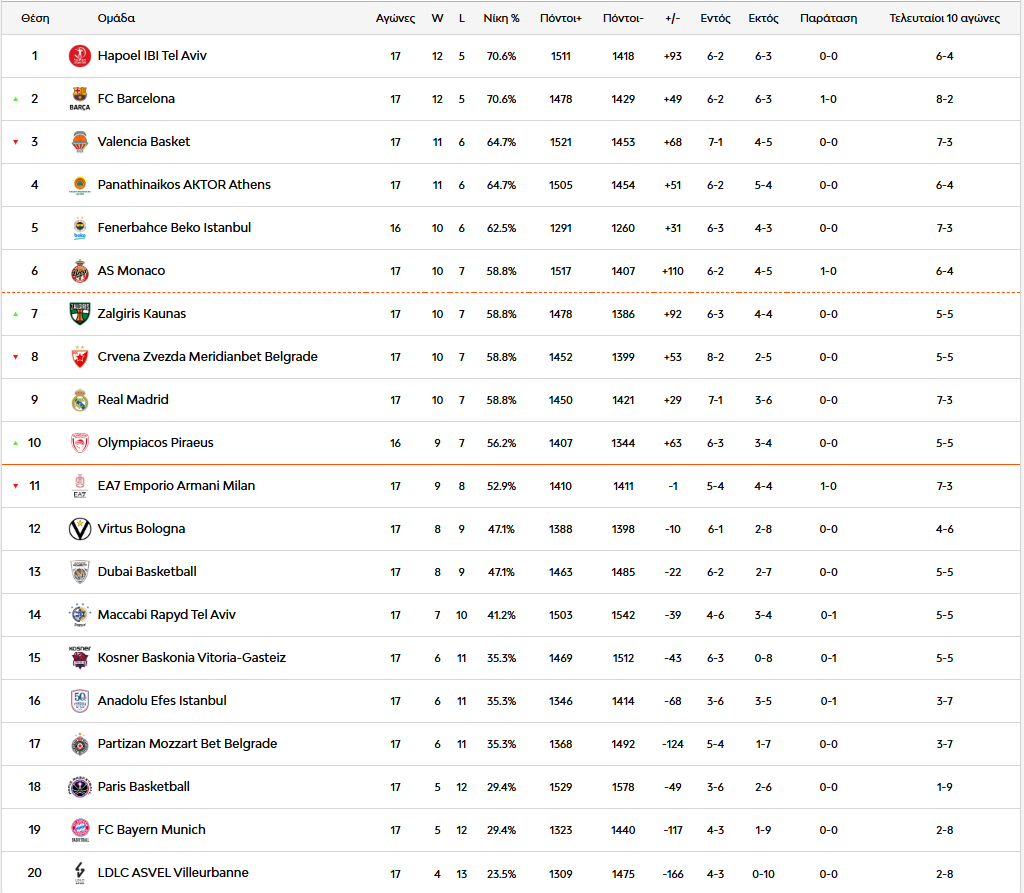Sort by the Νίκη % column header
The height and width of the screenshot is (893, 1024).
point(501,18)
